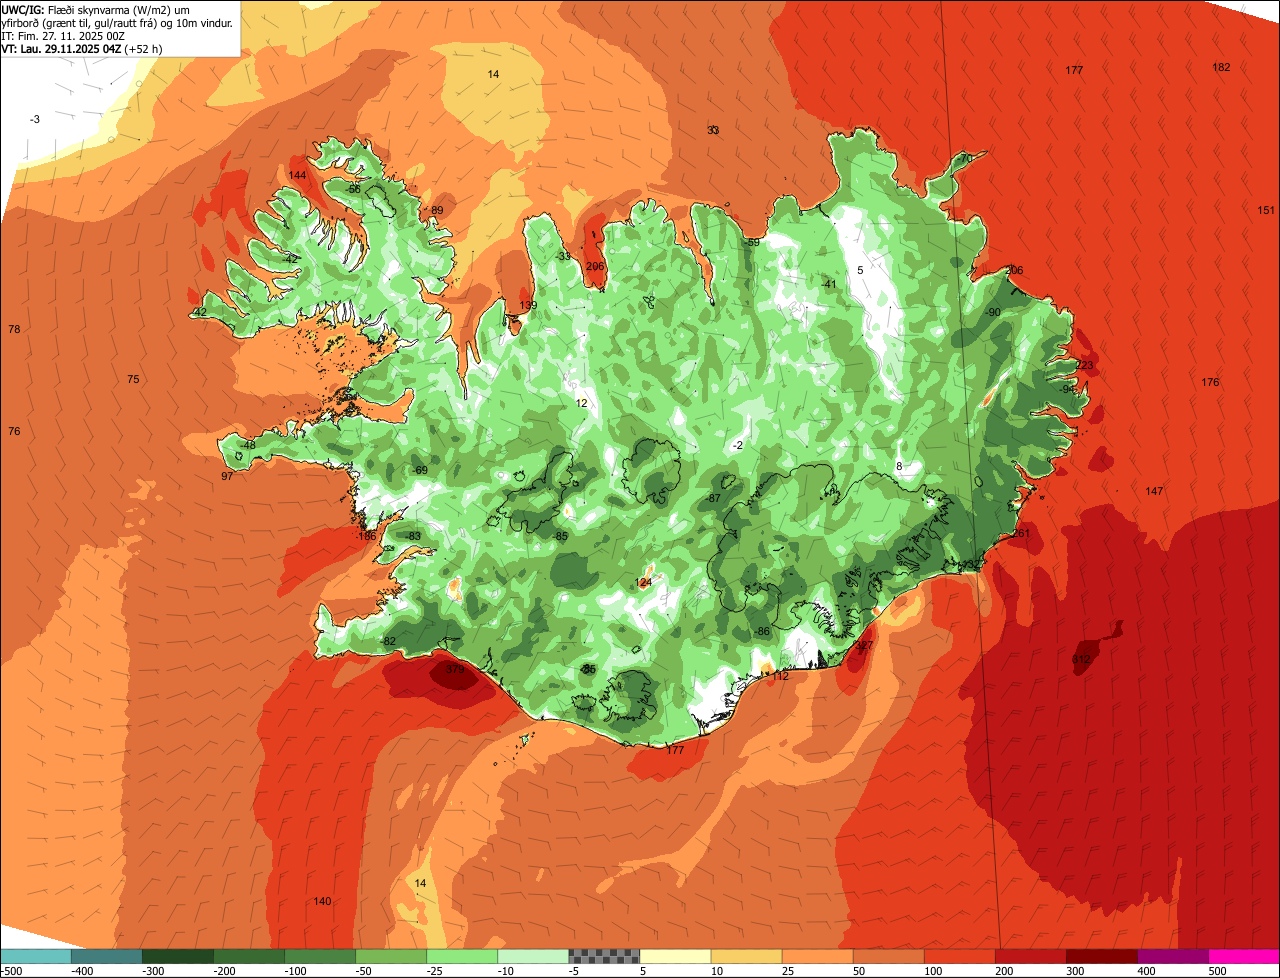The width and height of the screenshot is (1280, 978).
Task: Click the '-186' value on the west coast
Action: tap(366, 536)
